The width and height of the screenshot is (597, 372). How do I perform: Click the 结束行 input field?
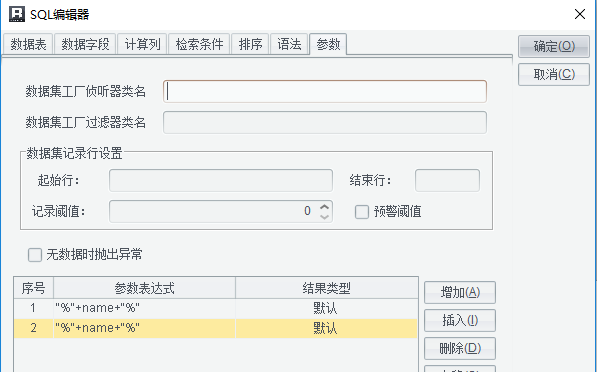pyautogui.click(x=447, y=180)
